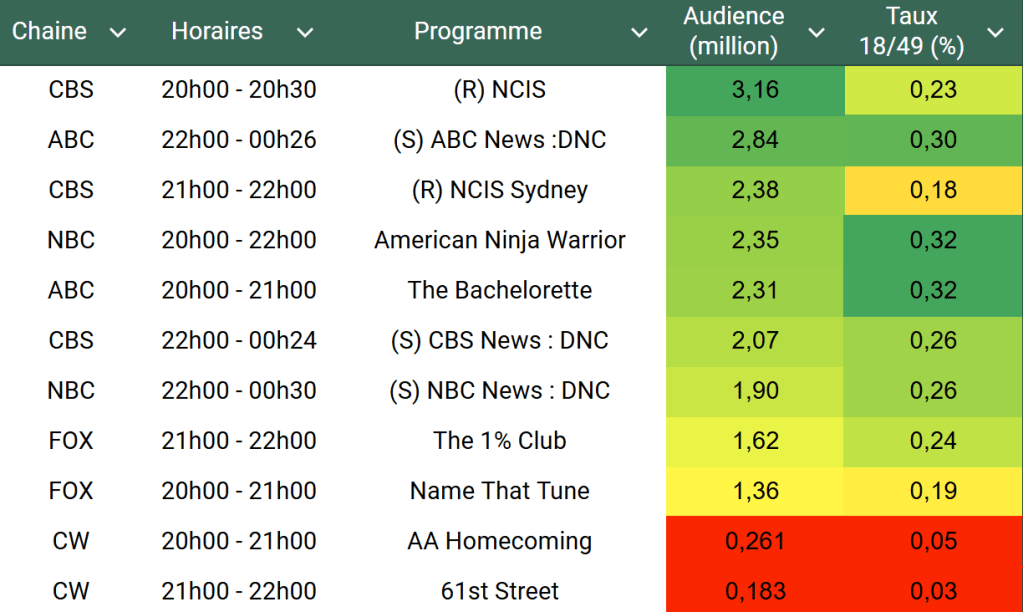Select the yellow 0,18 rating cell
The image size is (1023, 612).
tap(933, 190)
